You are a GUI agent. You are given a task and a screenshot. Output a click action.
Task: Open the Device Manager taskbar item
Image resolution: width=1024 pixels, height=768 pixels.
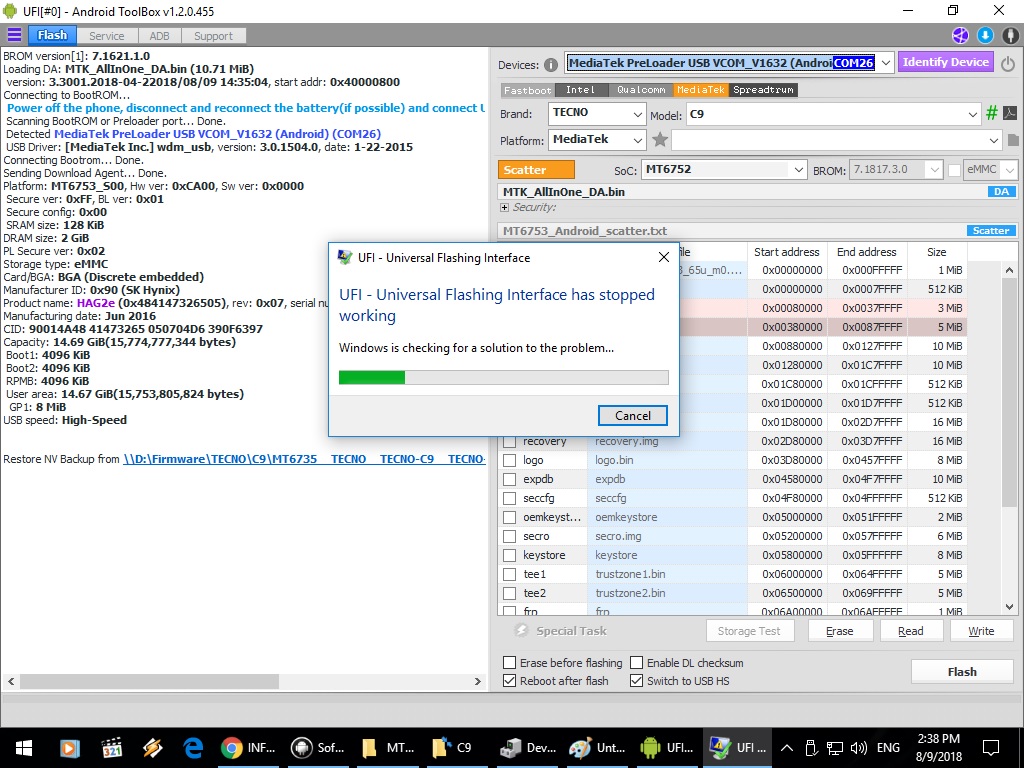528,747
